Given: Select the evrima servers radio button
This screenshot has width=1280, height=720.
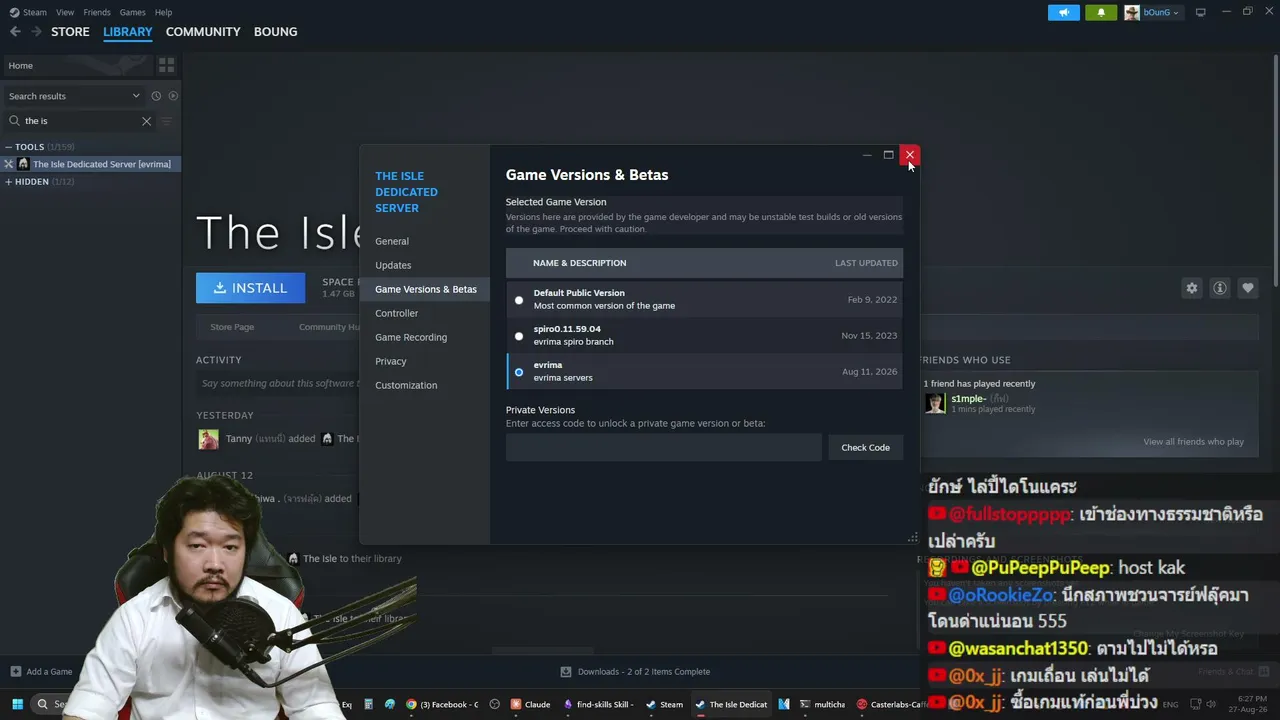Looking at the screenshot, I should (519, 372).
